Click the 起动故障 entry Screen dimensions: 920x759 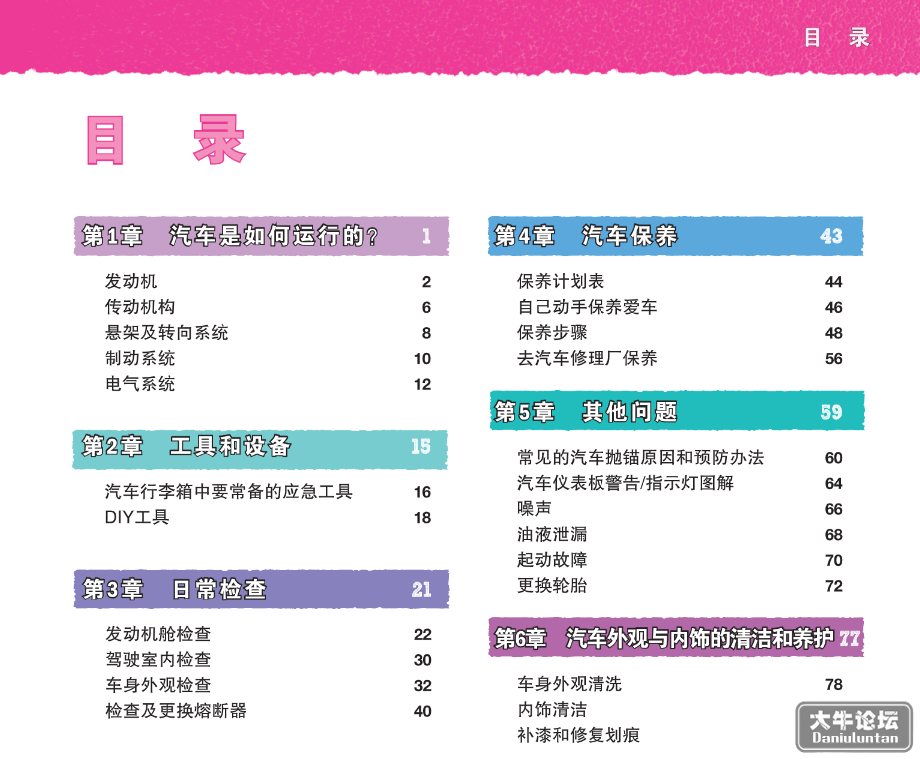552,560
